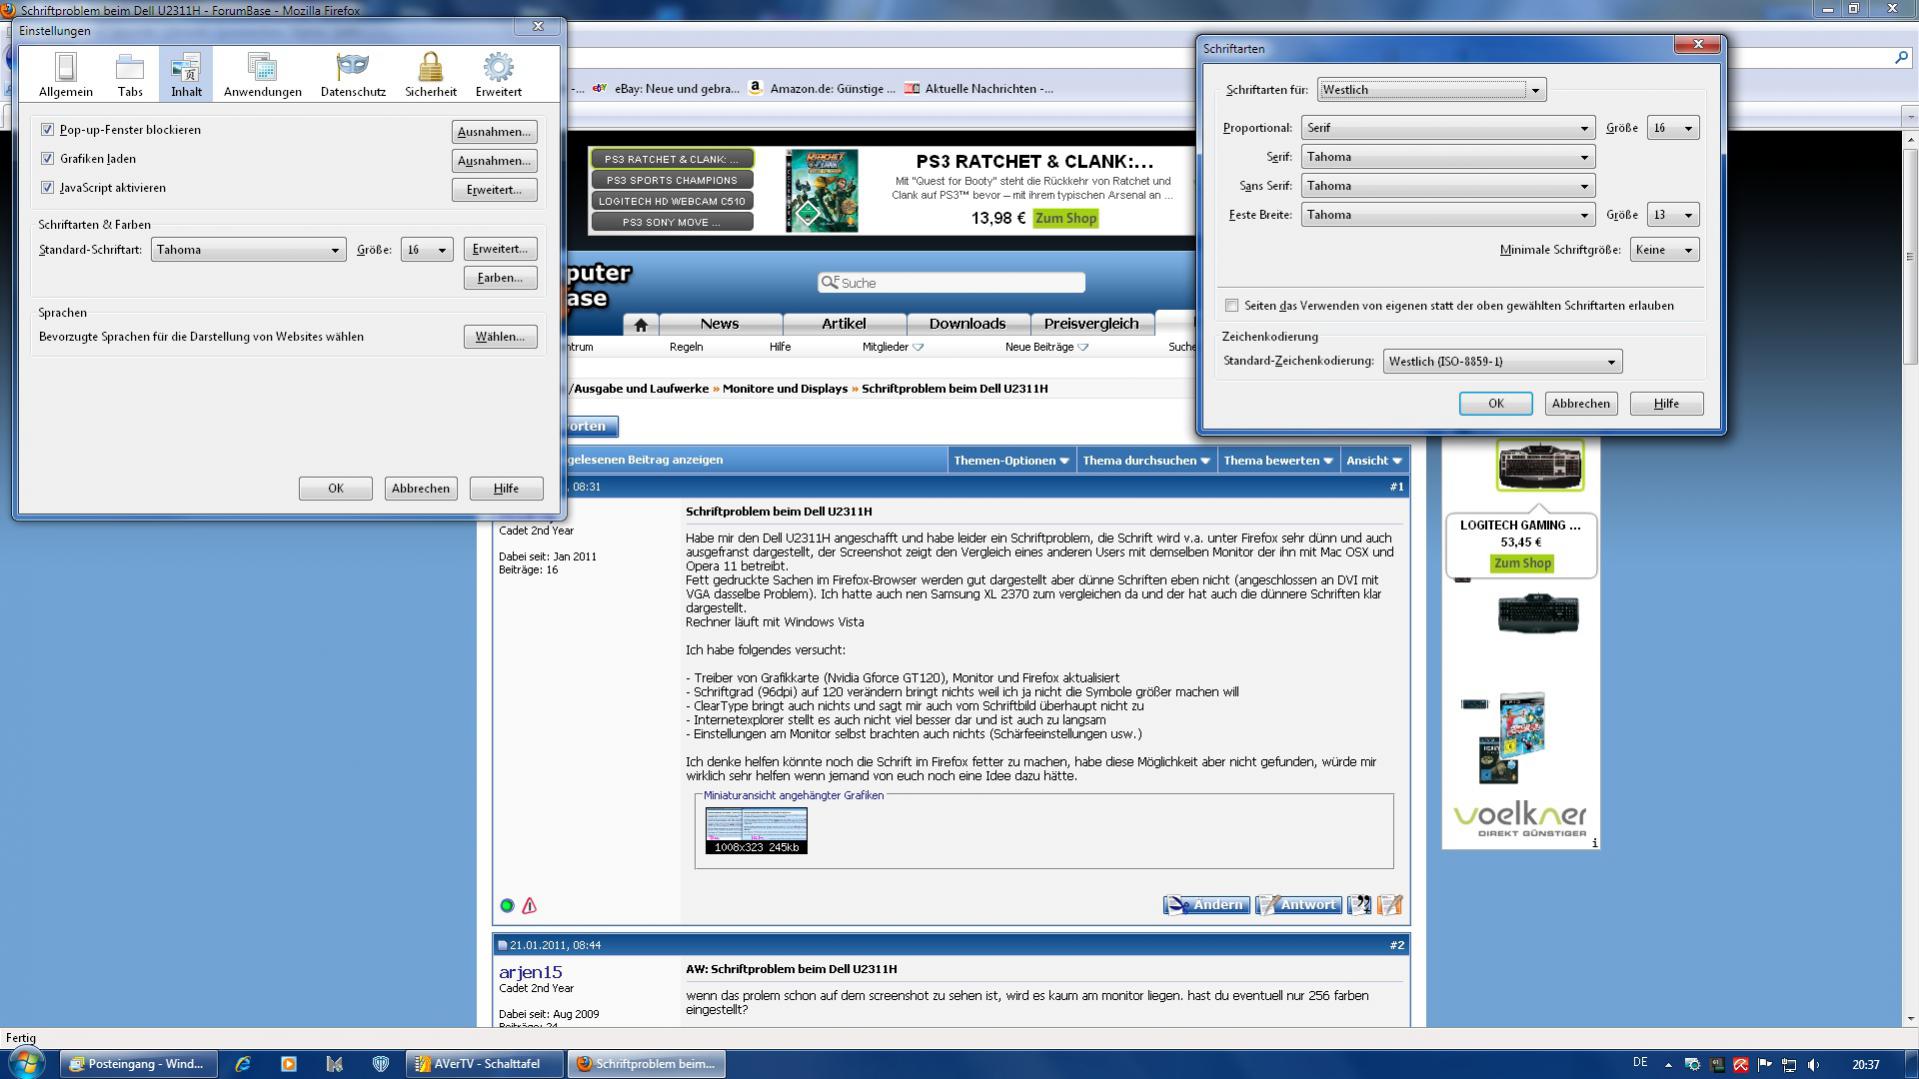Click the post icon beside 21.01.2011, 08:44
Image resolution: width=1919 pixels, height=1079 pixels.
(502, 945)
